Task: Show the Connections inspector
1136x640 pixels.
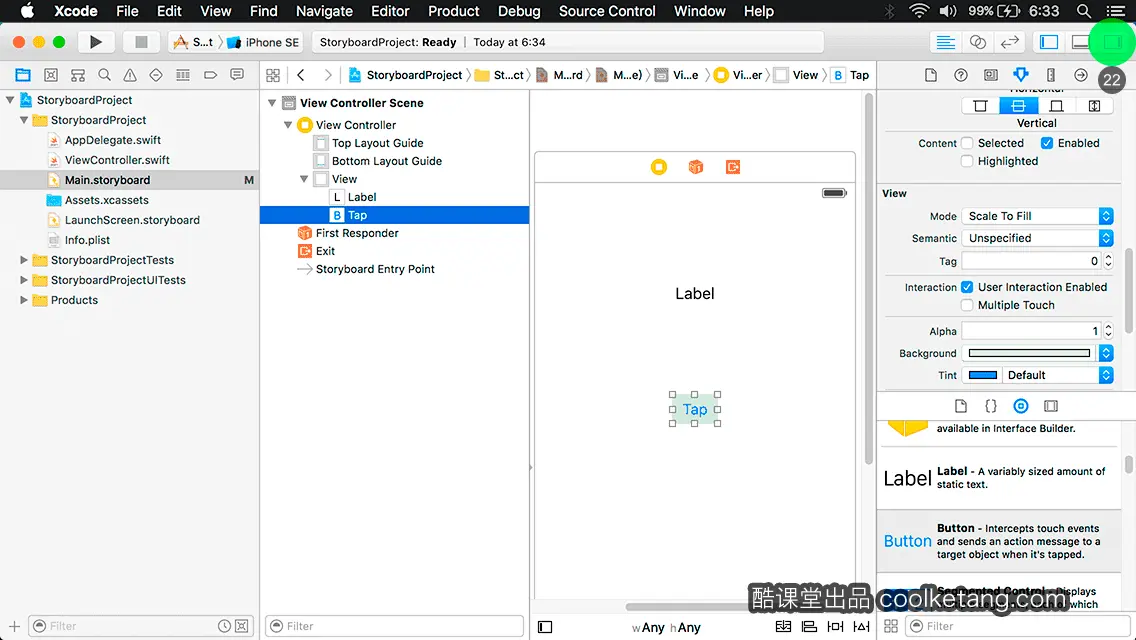Action: click(1080, 75)
